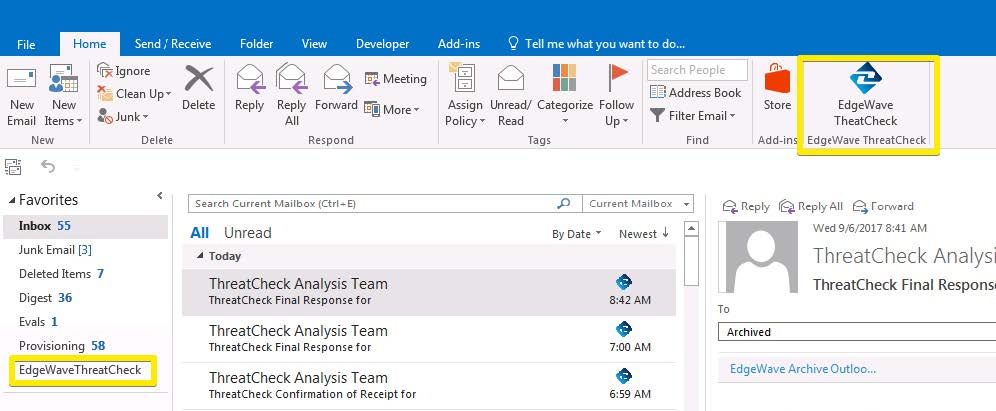Image resolution: width=996 pixels, height=411 pixels.
Task: Open the Evals folder
Action: click(85, 322)
